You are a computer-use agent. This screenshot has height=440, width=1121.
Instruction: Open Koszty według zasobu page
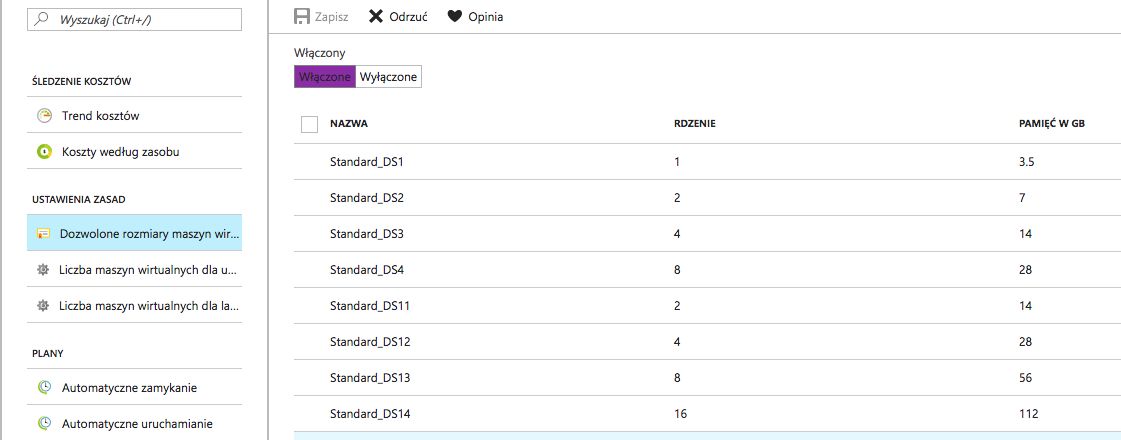(x=121, y=152)
